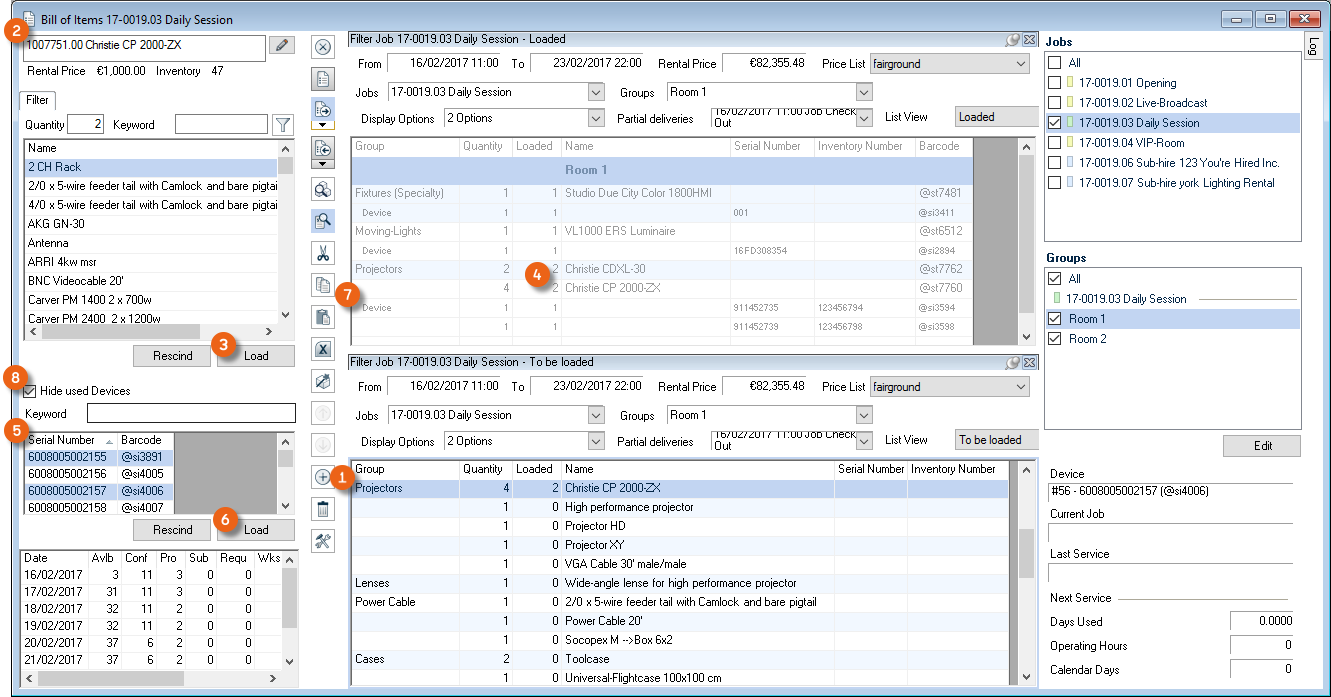This screenshot has height=697, width=1331.
Task: Click the Edit button under Groups
Action: click(x=1262, y=446)
